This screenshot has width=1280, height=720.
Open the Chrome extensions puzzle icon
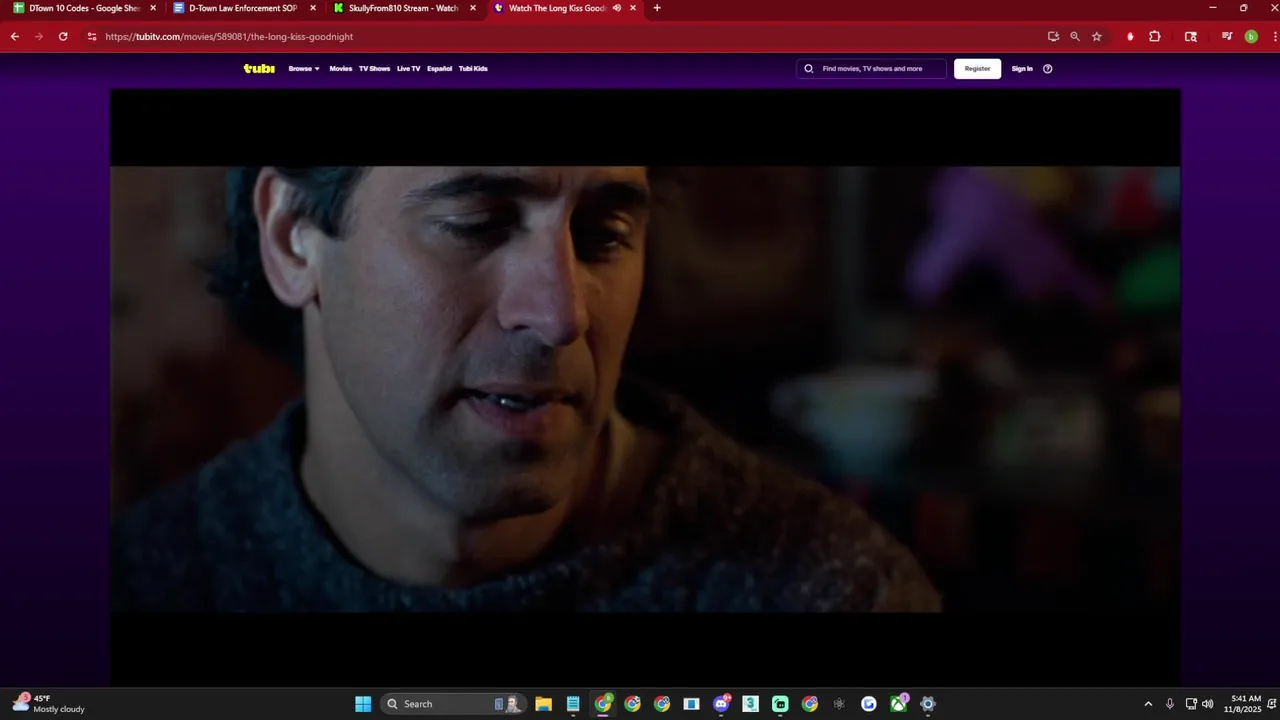tap(1155, 36)
